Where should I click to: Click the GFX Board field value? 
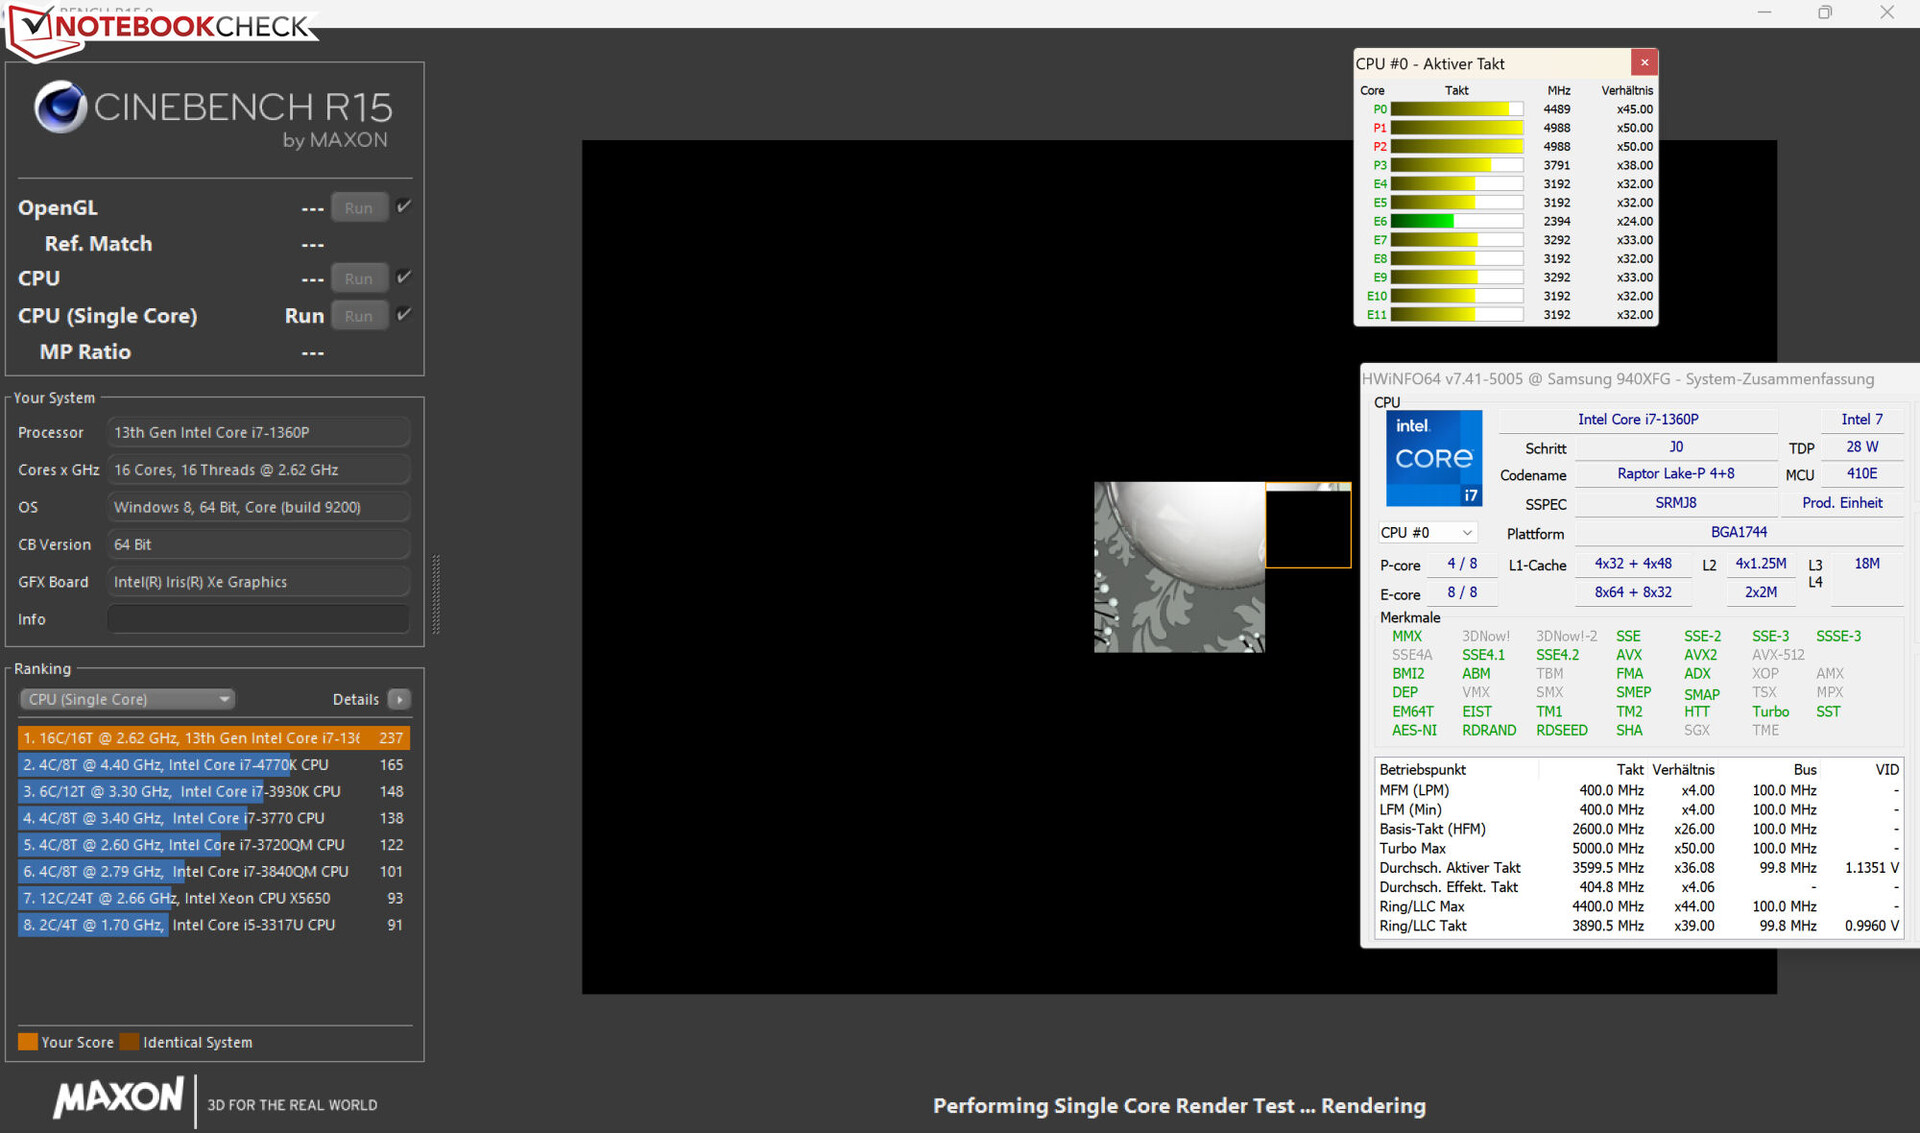(258, 582)
